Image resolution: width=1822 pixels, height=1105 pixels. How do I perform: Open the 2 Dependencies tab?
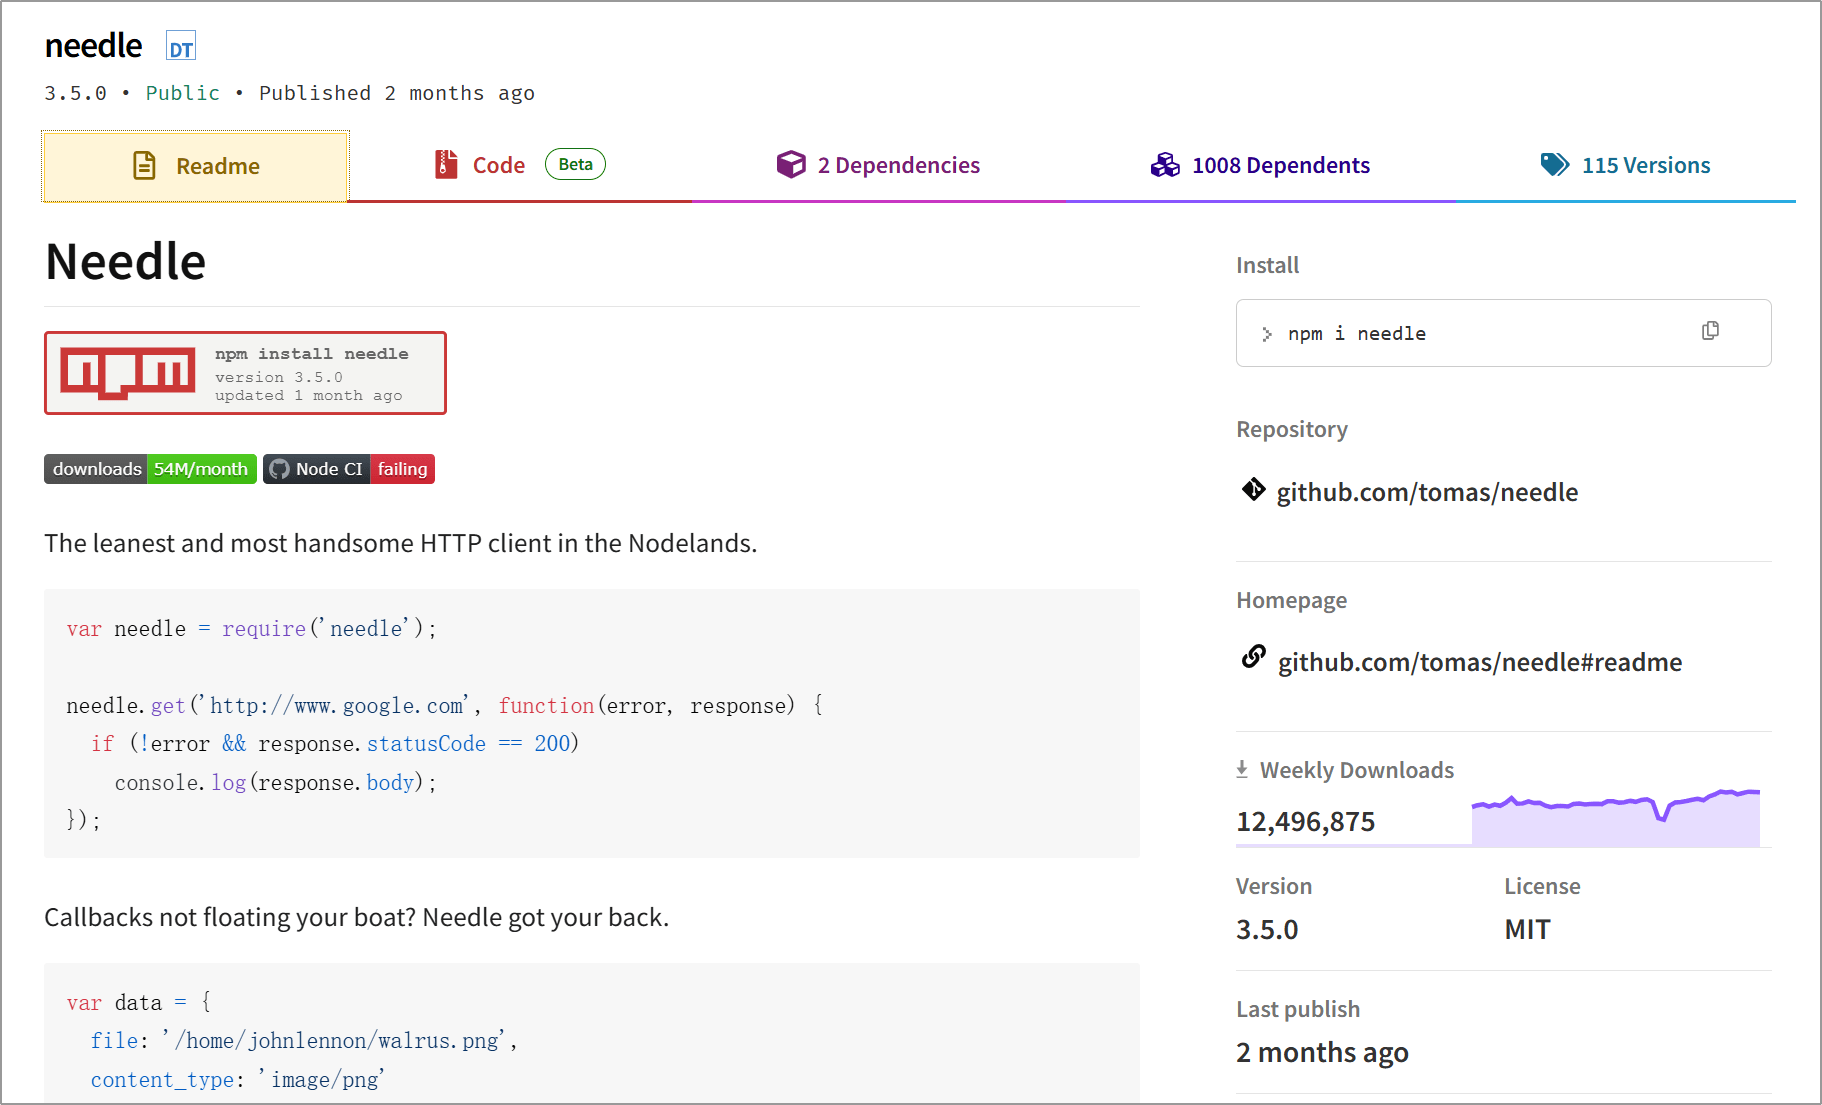[x=878, y=166]
